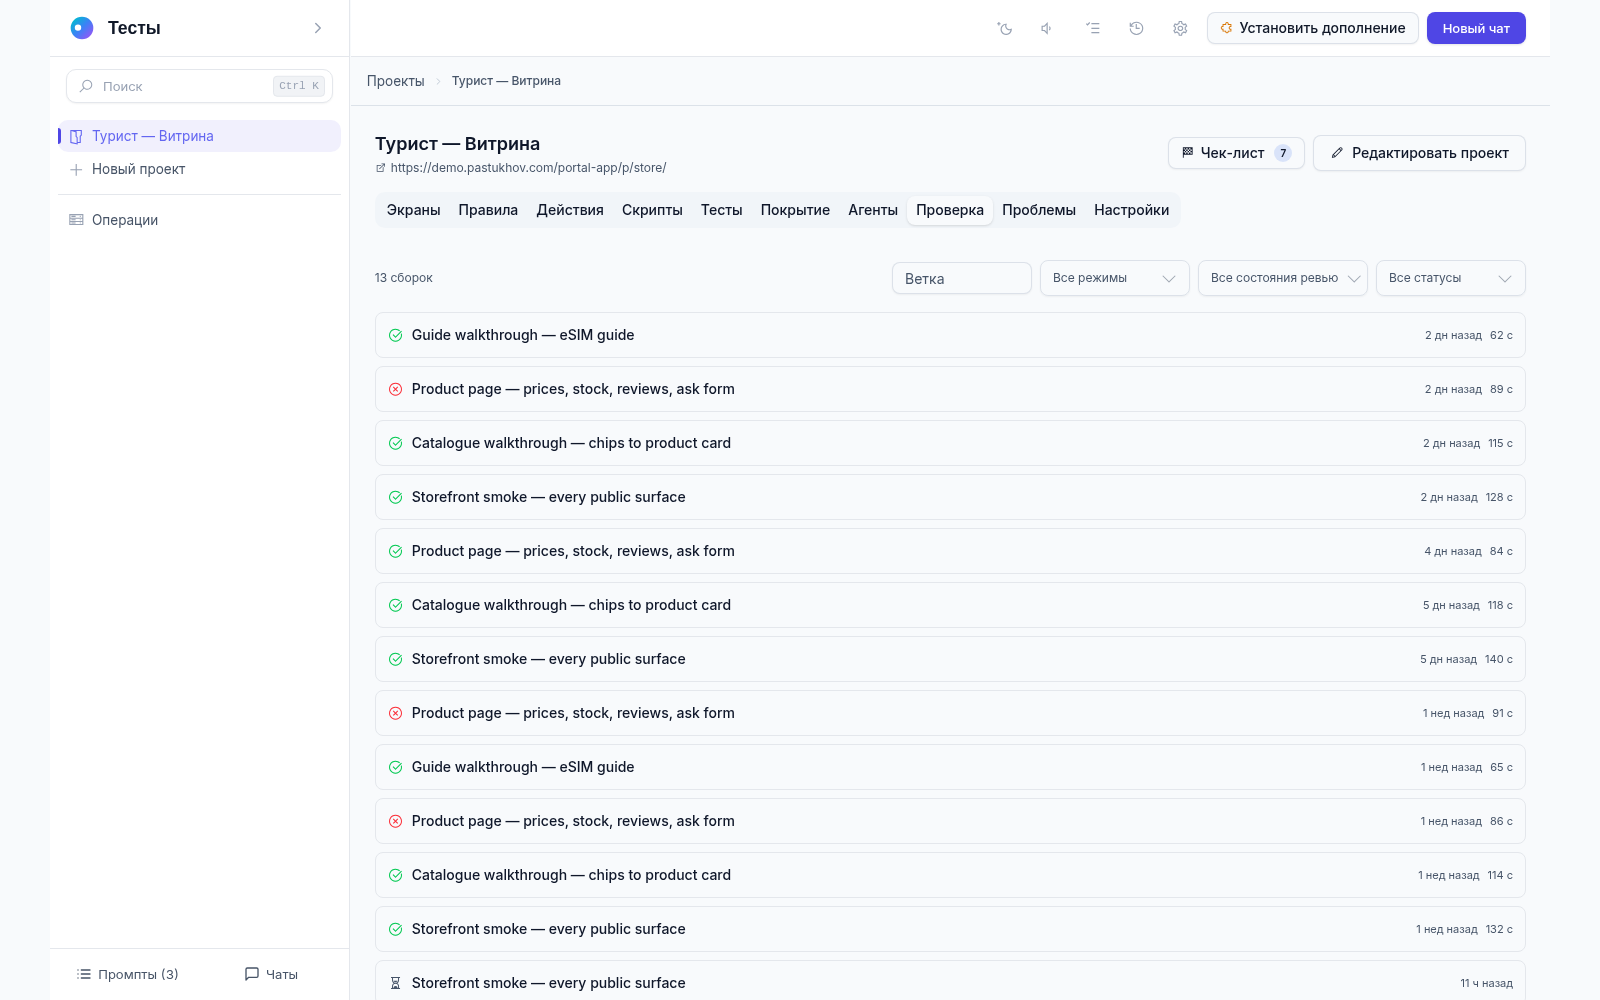Expand the chevron next to Тесты title

pyautogui.click(x=318, y=28)
